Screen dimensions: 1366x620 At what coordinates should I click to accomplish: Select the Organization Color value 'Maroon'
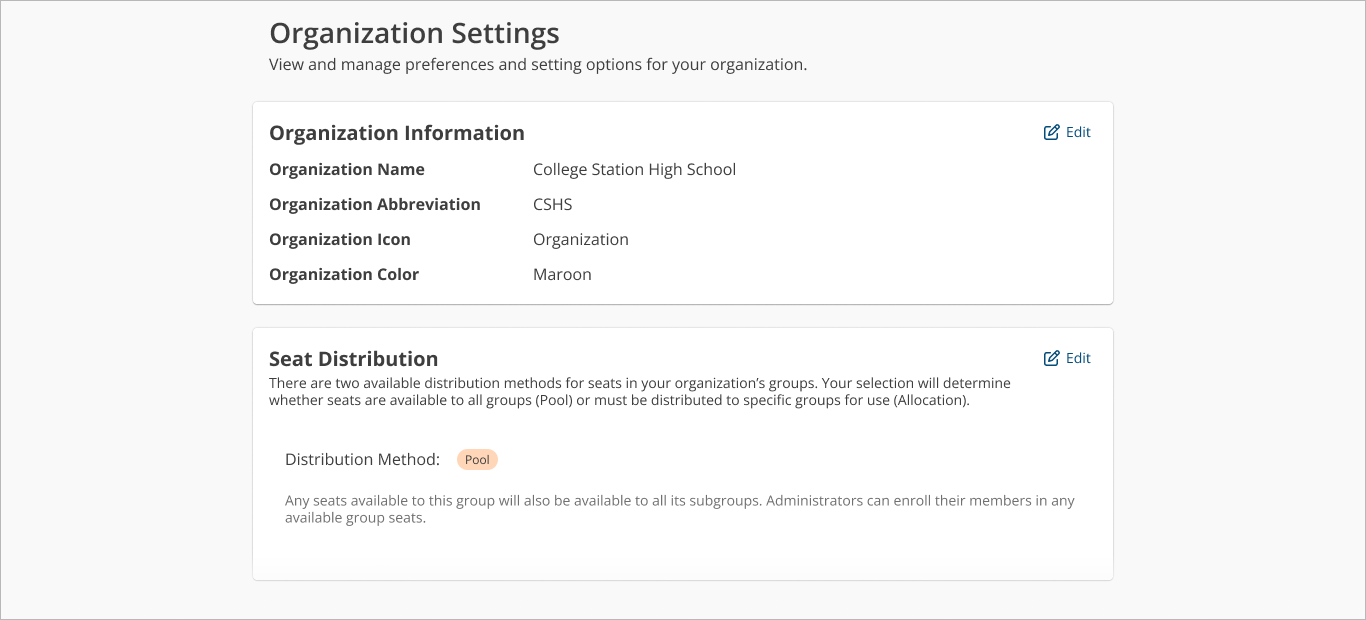(x=562, y=274)
